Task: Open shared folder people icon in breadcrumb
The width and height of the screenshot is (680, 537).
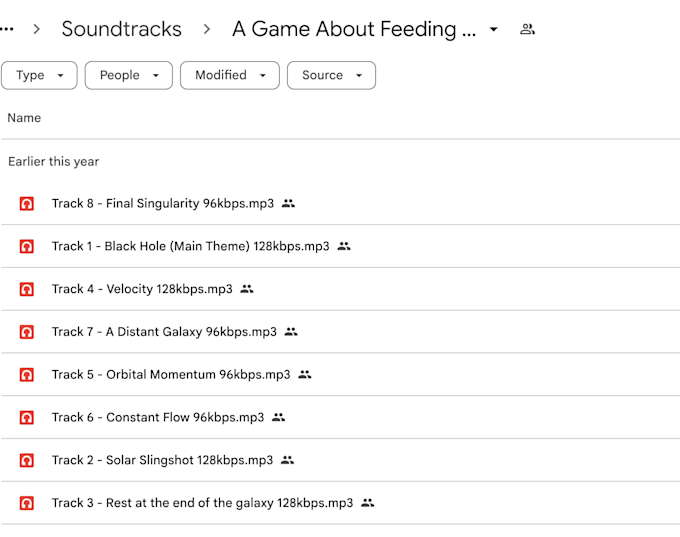Action: (x=527, y=29)
